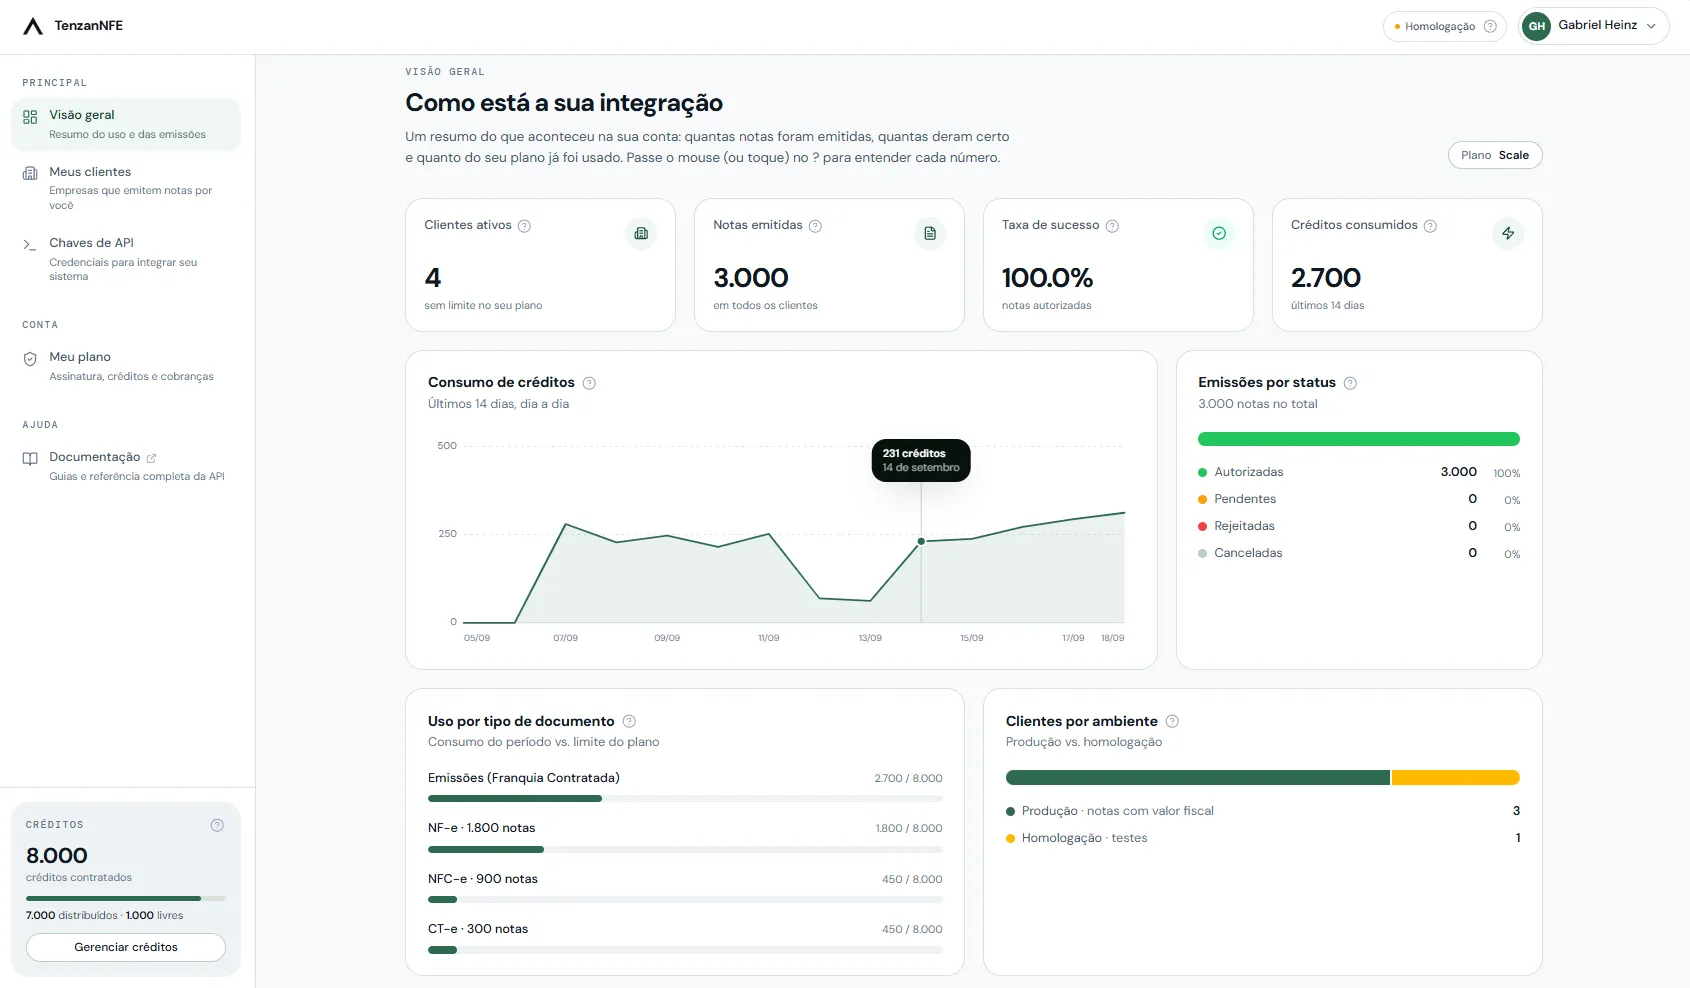Open help icon next to Homologação badge
1690x988 pixels.
pyautogui.click(x=1490, y=27)
